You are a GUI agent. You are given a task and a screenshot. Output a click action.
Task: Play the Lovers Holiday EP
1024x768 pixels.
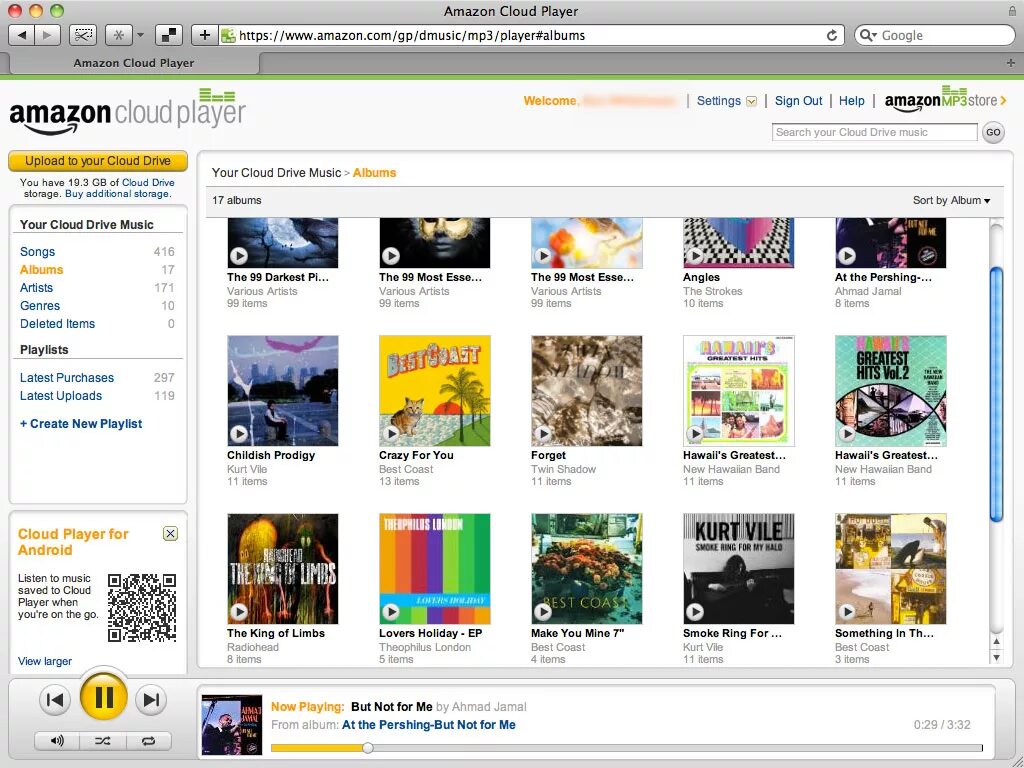[x=391, y=612]
